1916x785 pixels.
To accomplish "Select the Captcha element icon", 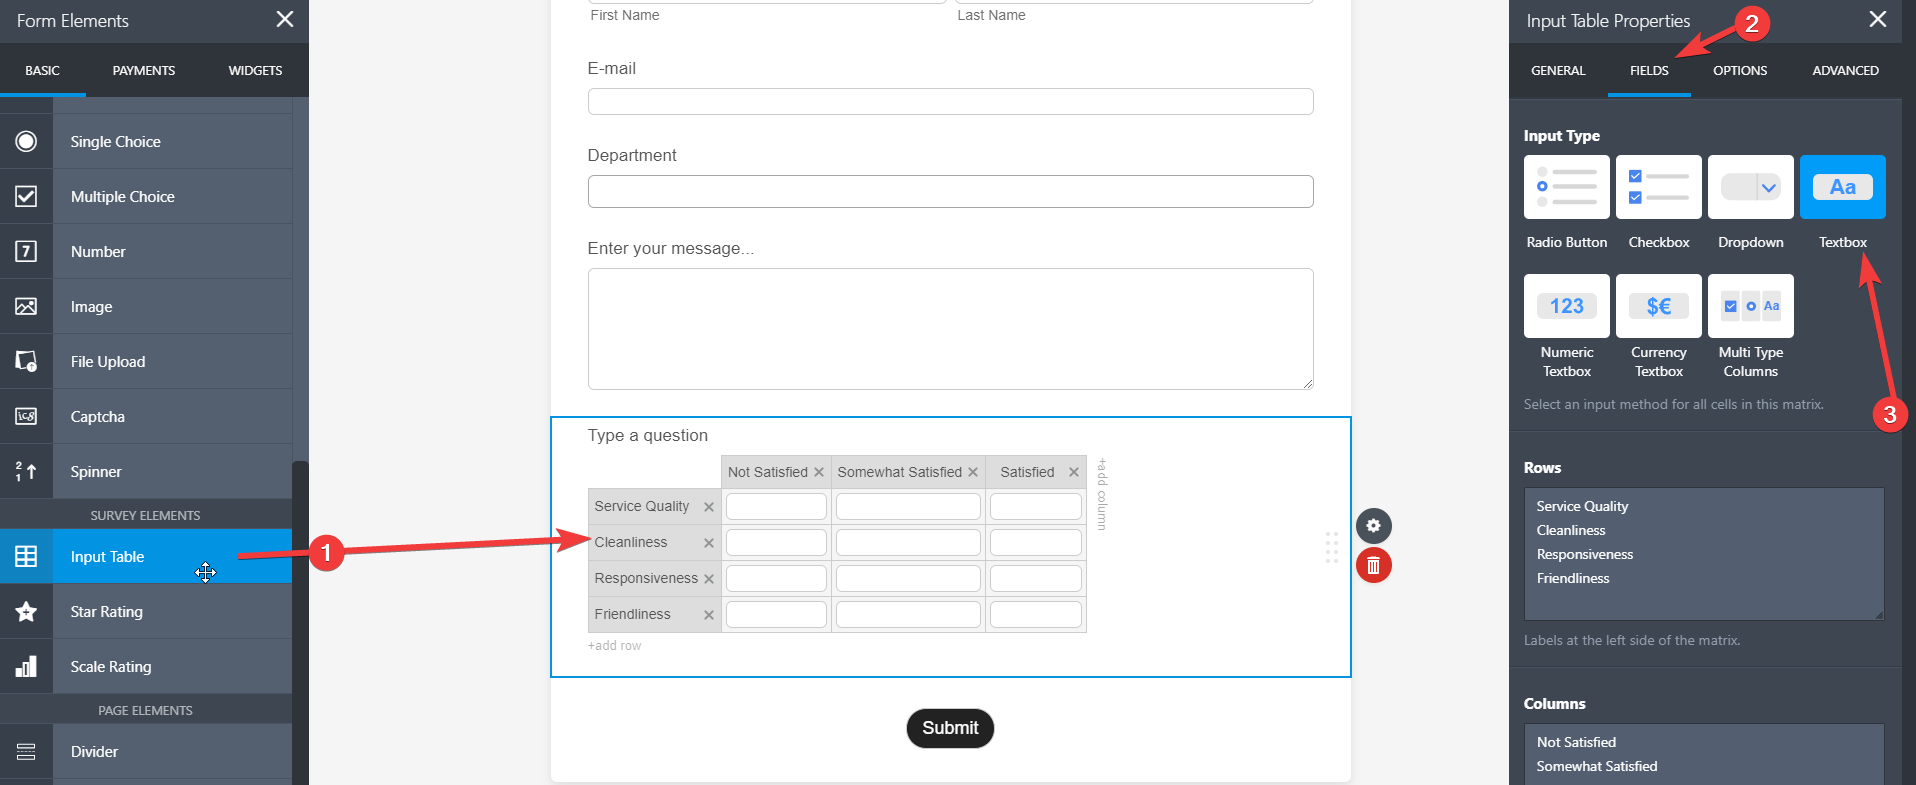I will (26, 417).
